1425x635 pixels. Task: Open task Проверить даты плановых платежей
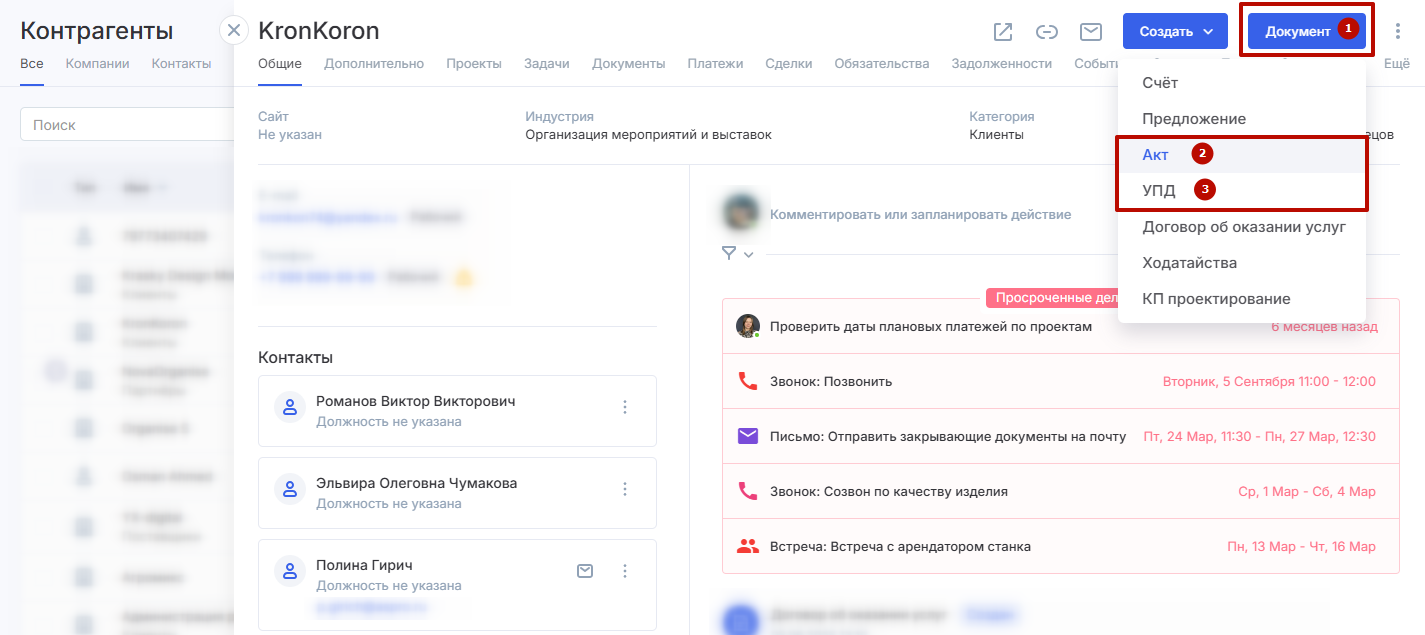[x=930, y=326]
